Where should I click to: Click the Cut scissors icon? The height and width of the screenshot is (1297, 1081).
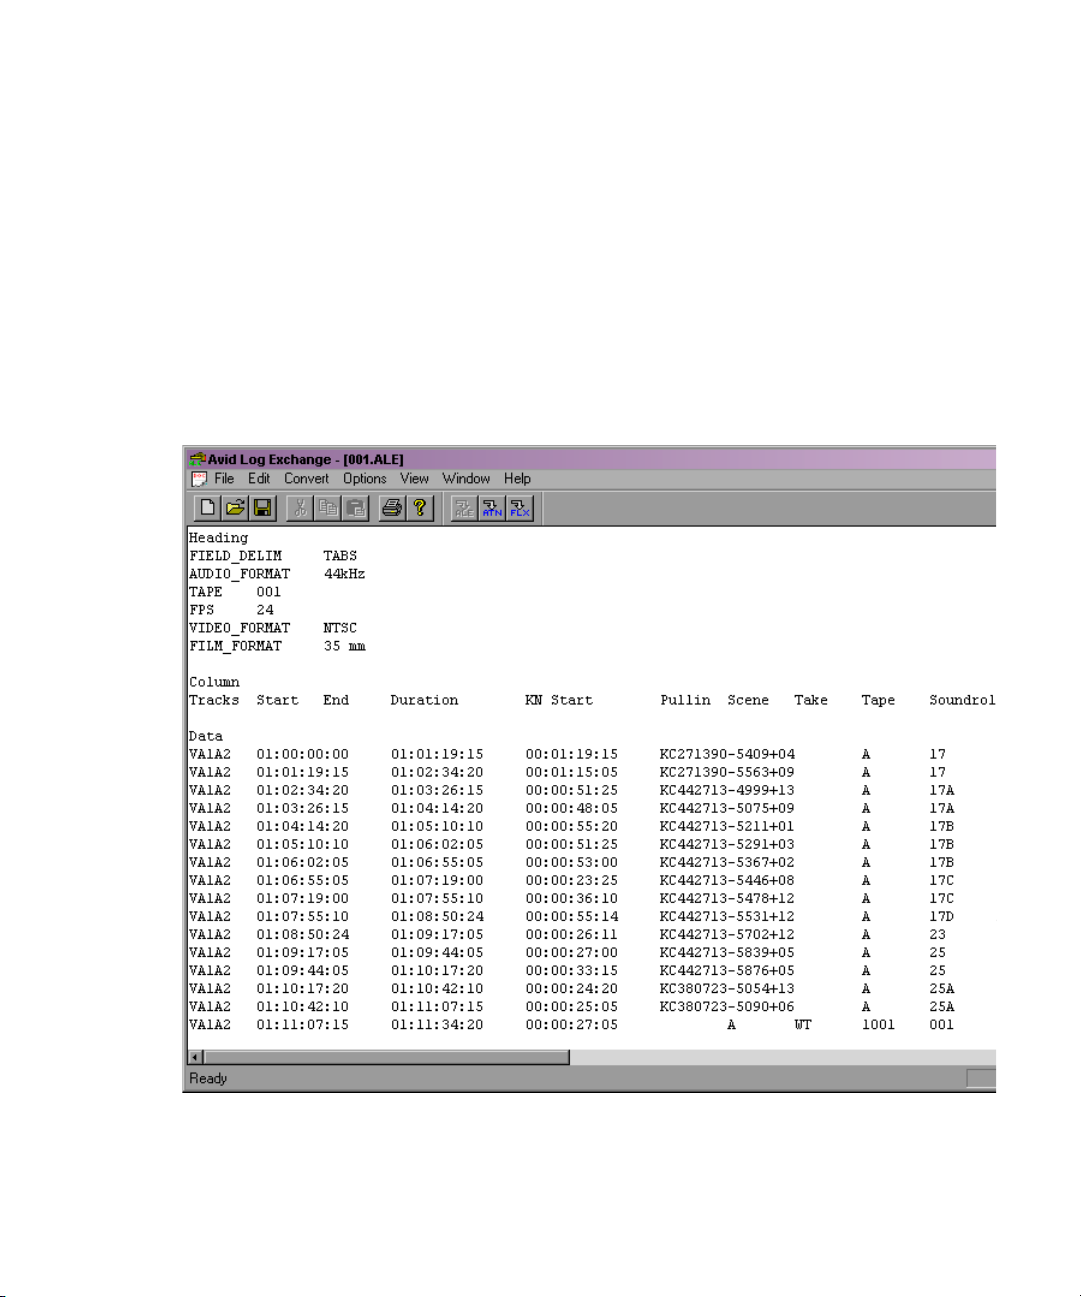click(x=300, y=508)
